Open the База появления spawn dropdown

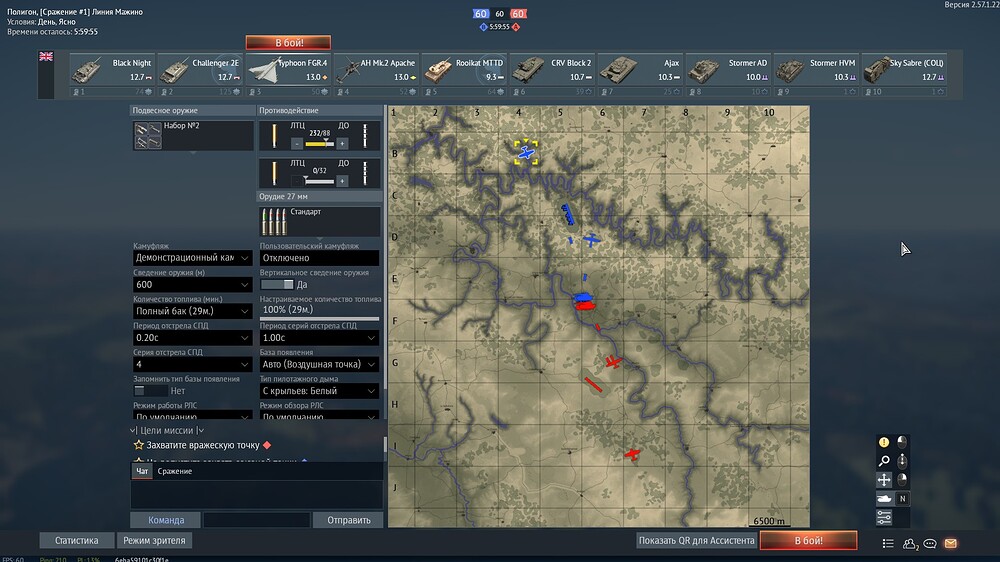point(319,364)
